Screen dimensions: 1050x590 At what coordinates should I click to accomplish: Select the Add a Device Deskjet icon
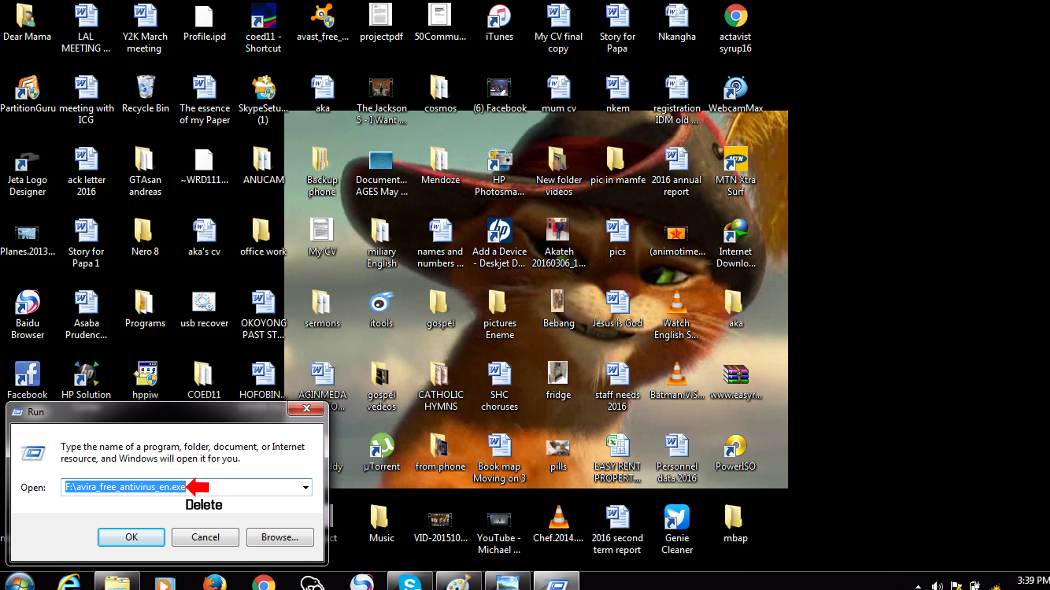click(499, 243)
